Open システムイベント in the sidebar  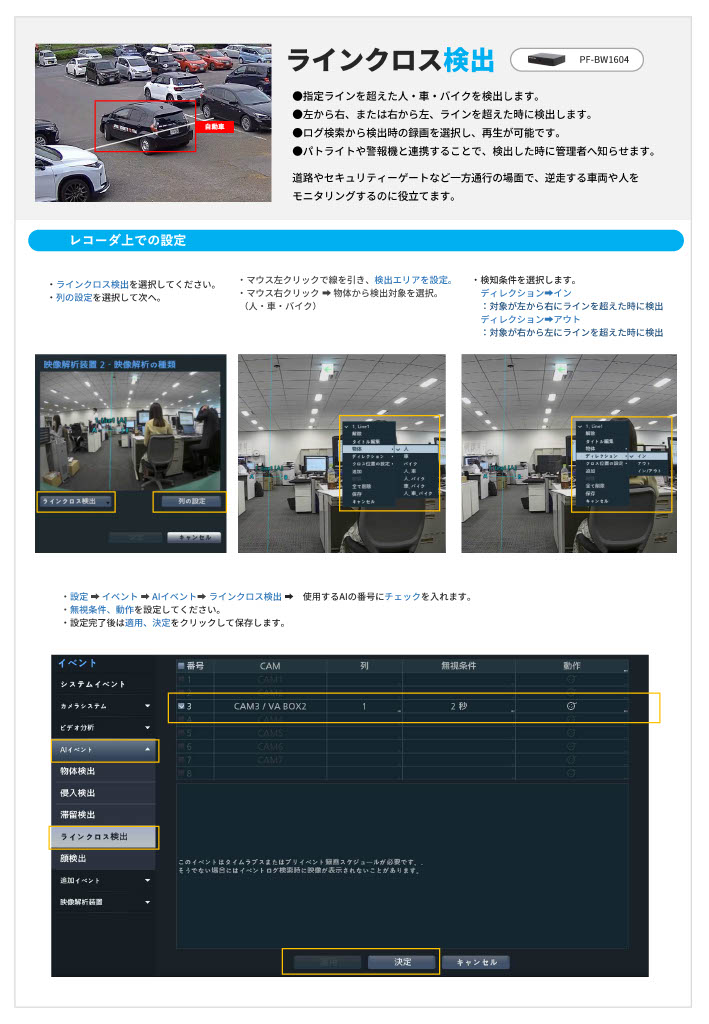point(104,684)
